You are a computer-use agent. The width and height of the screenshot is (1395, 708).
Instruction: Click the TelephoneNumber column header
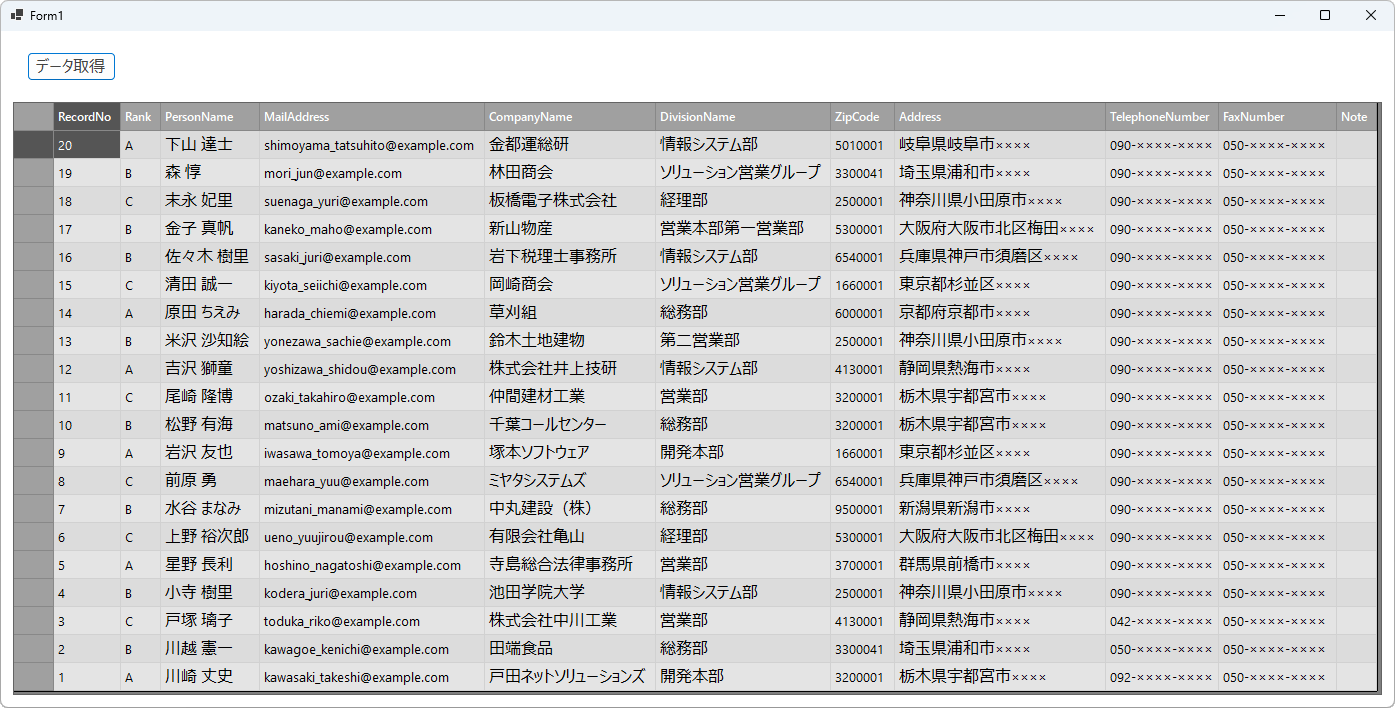click(1162, 117)
